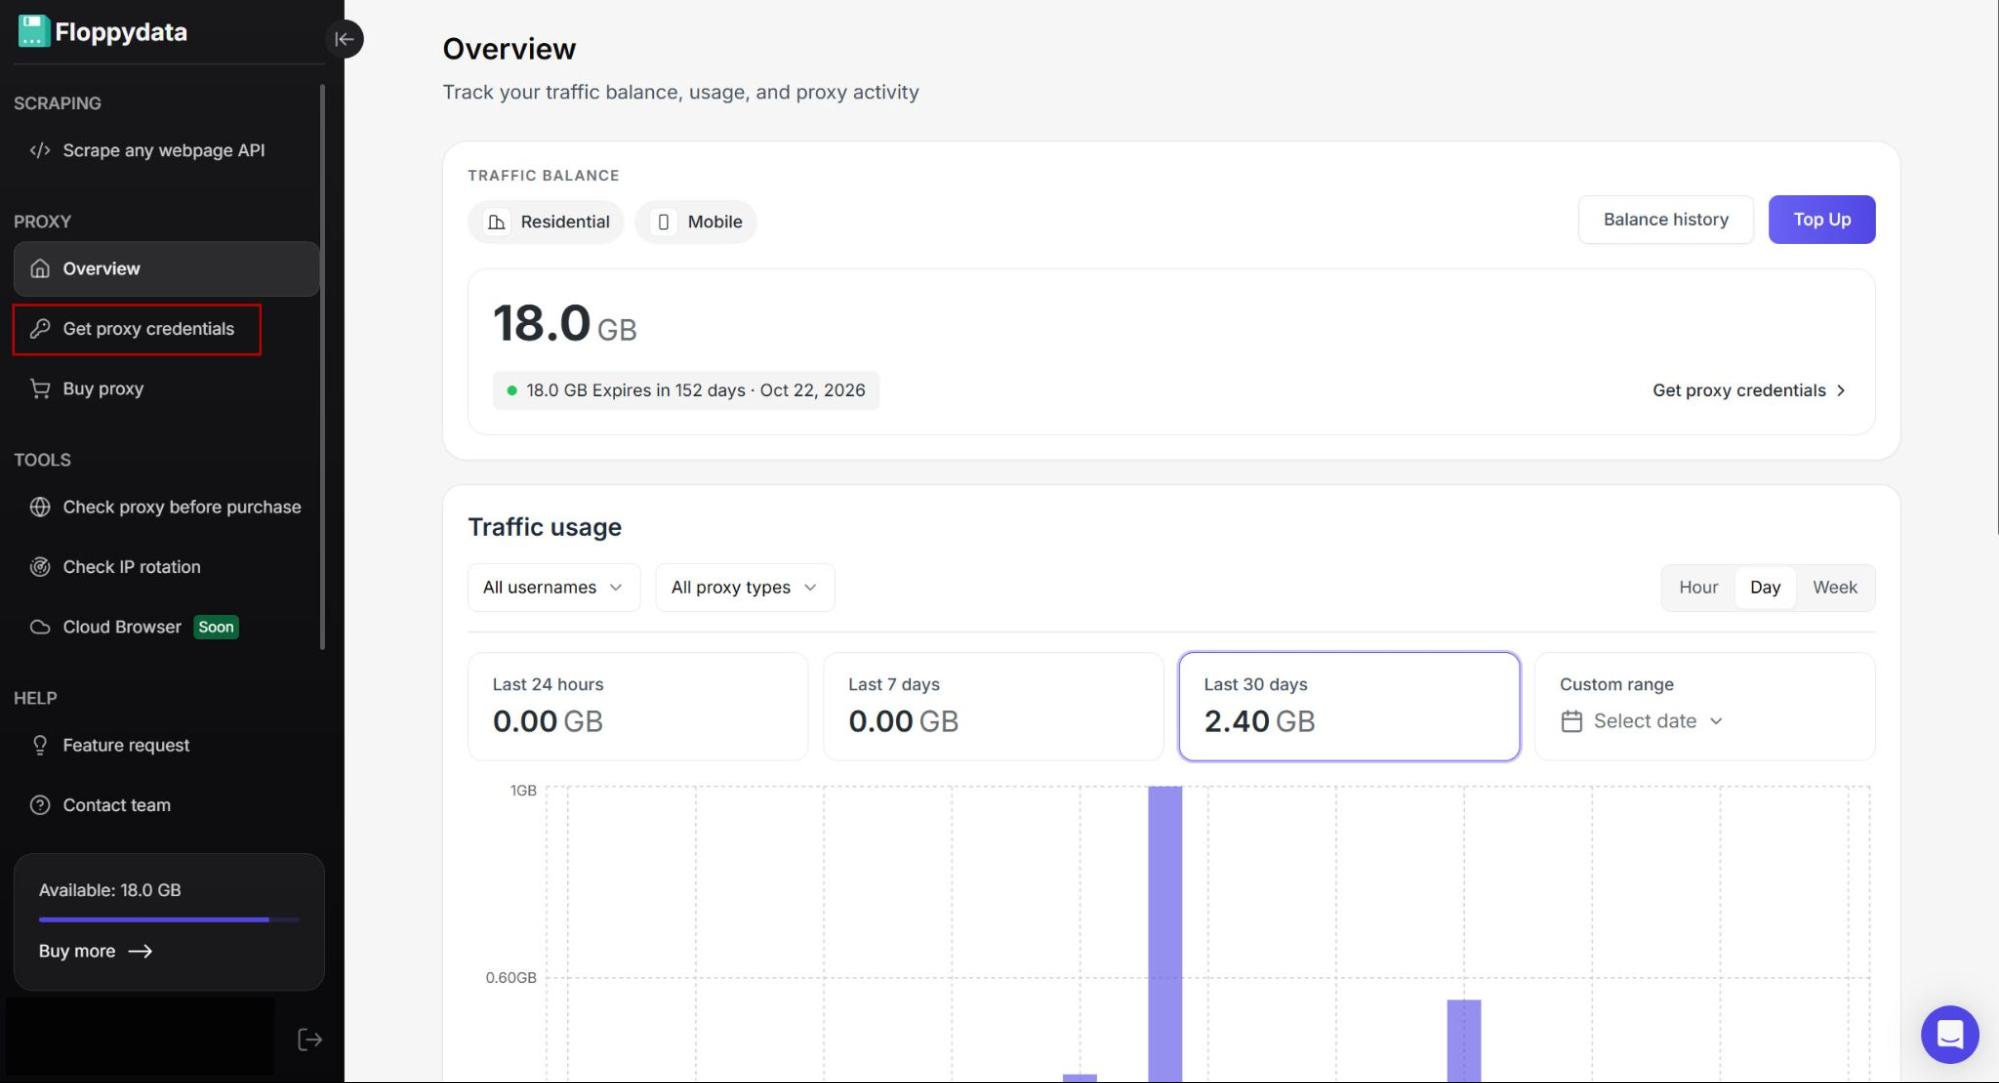Open Check proxy before purchase tool

coord(167,507)
